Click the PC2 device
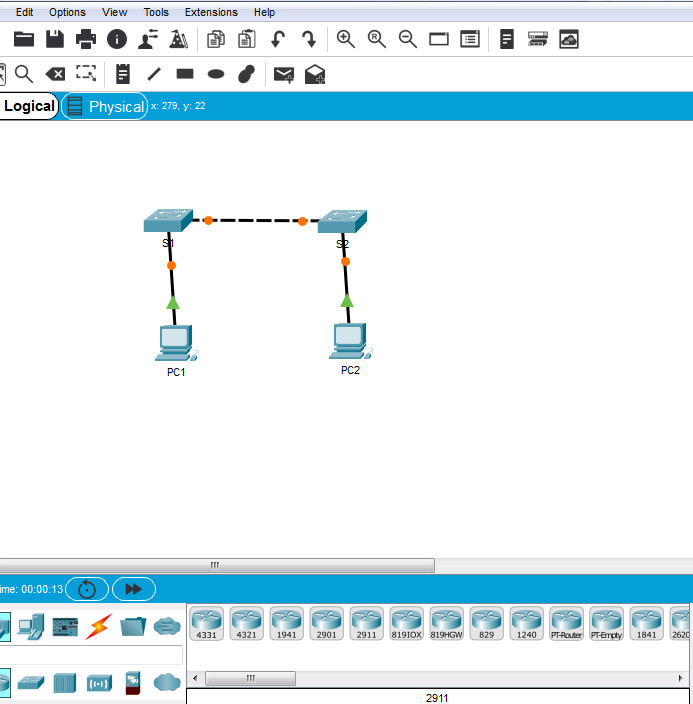The height and width of the screenshot is (704, 693). click(x=350, y=341)
